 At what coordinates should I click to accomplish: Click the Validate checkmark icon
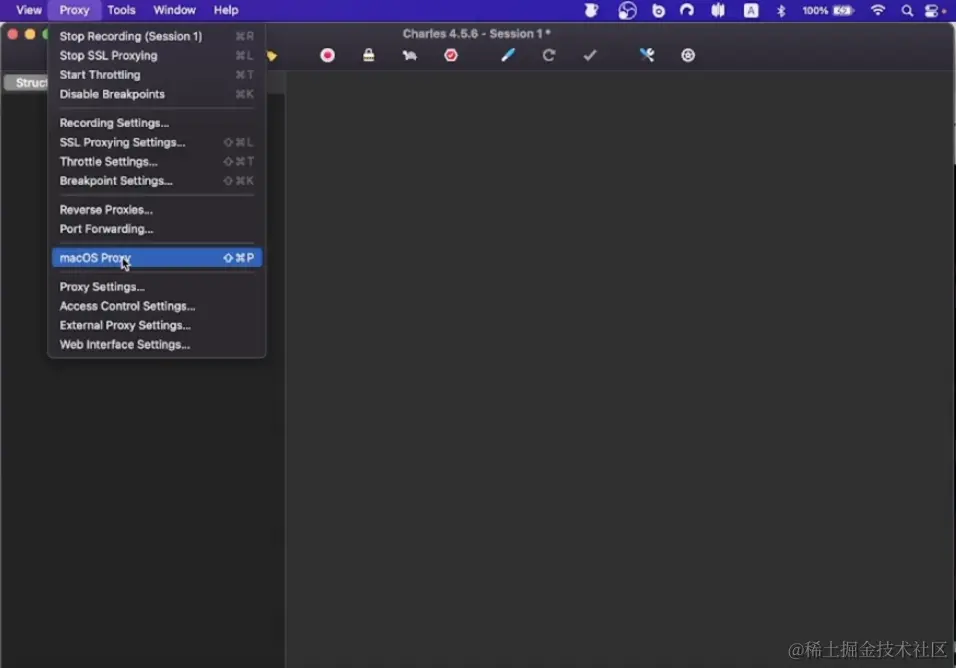point(590,55)
